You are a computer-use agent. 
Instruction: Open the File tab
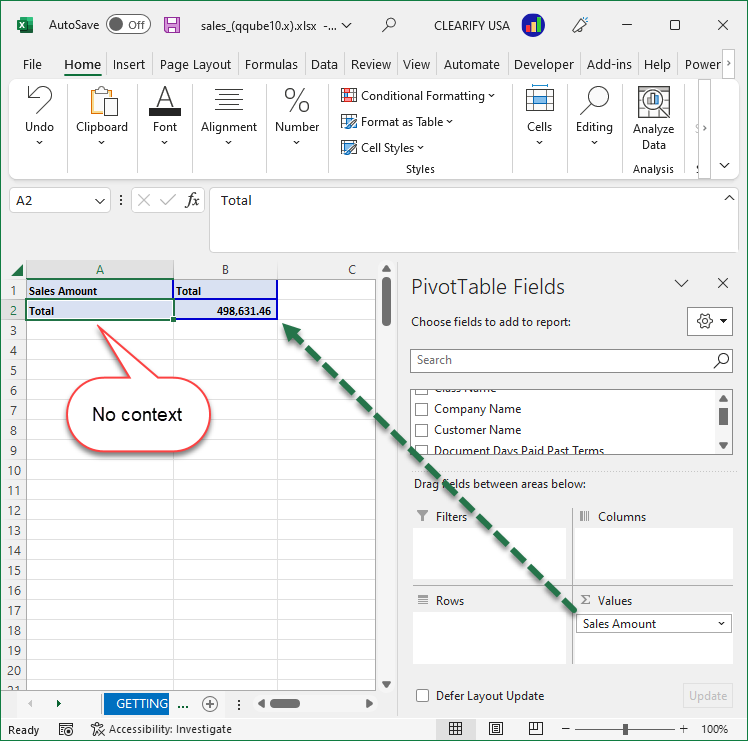tap(32, 64)
